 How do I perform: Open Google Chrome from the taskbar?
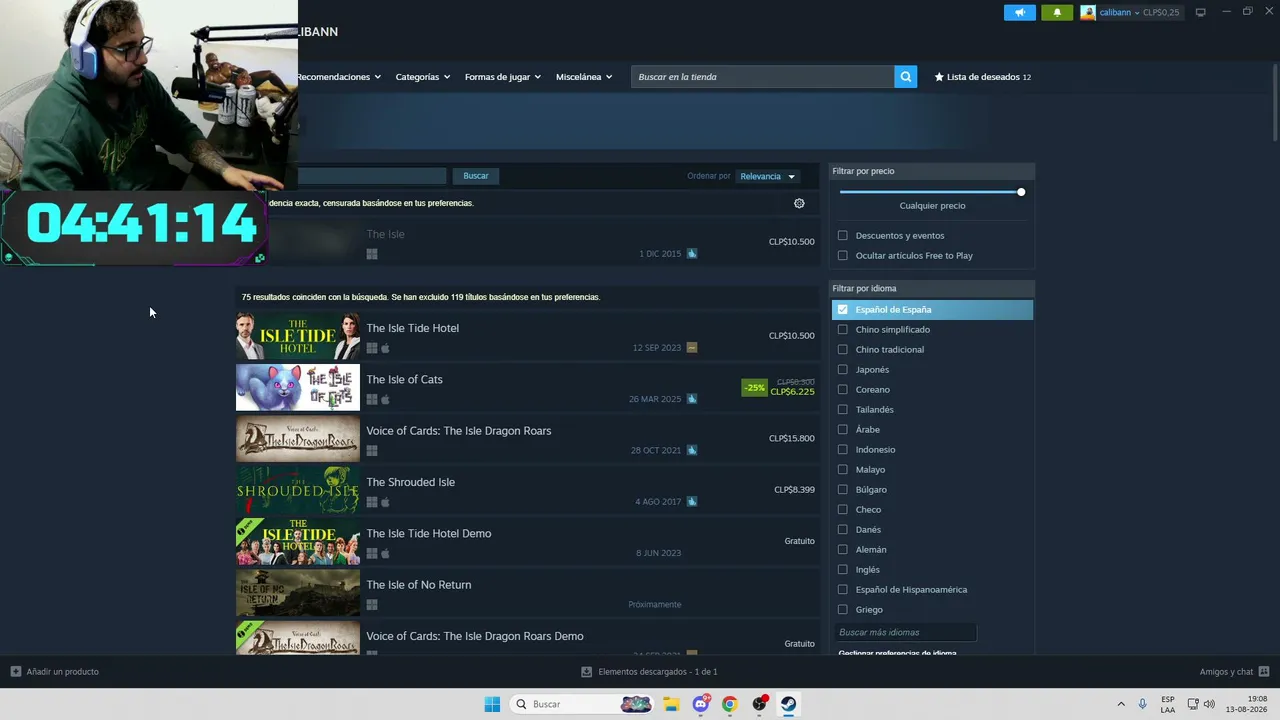point(730,704)
